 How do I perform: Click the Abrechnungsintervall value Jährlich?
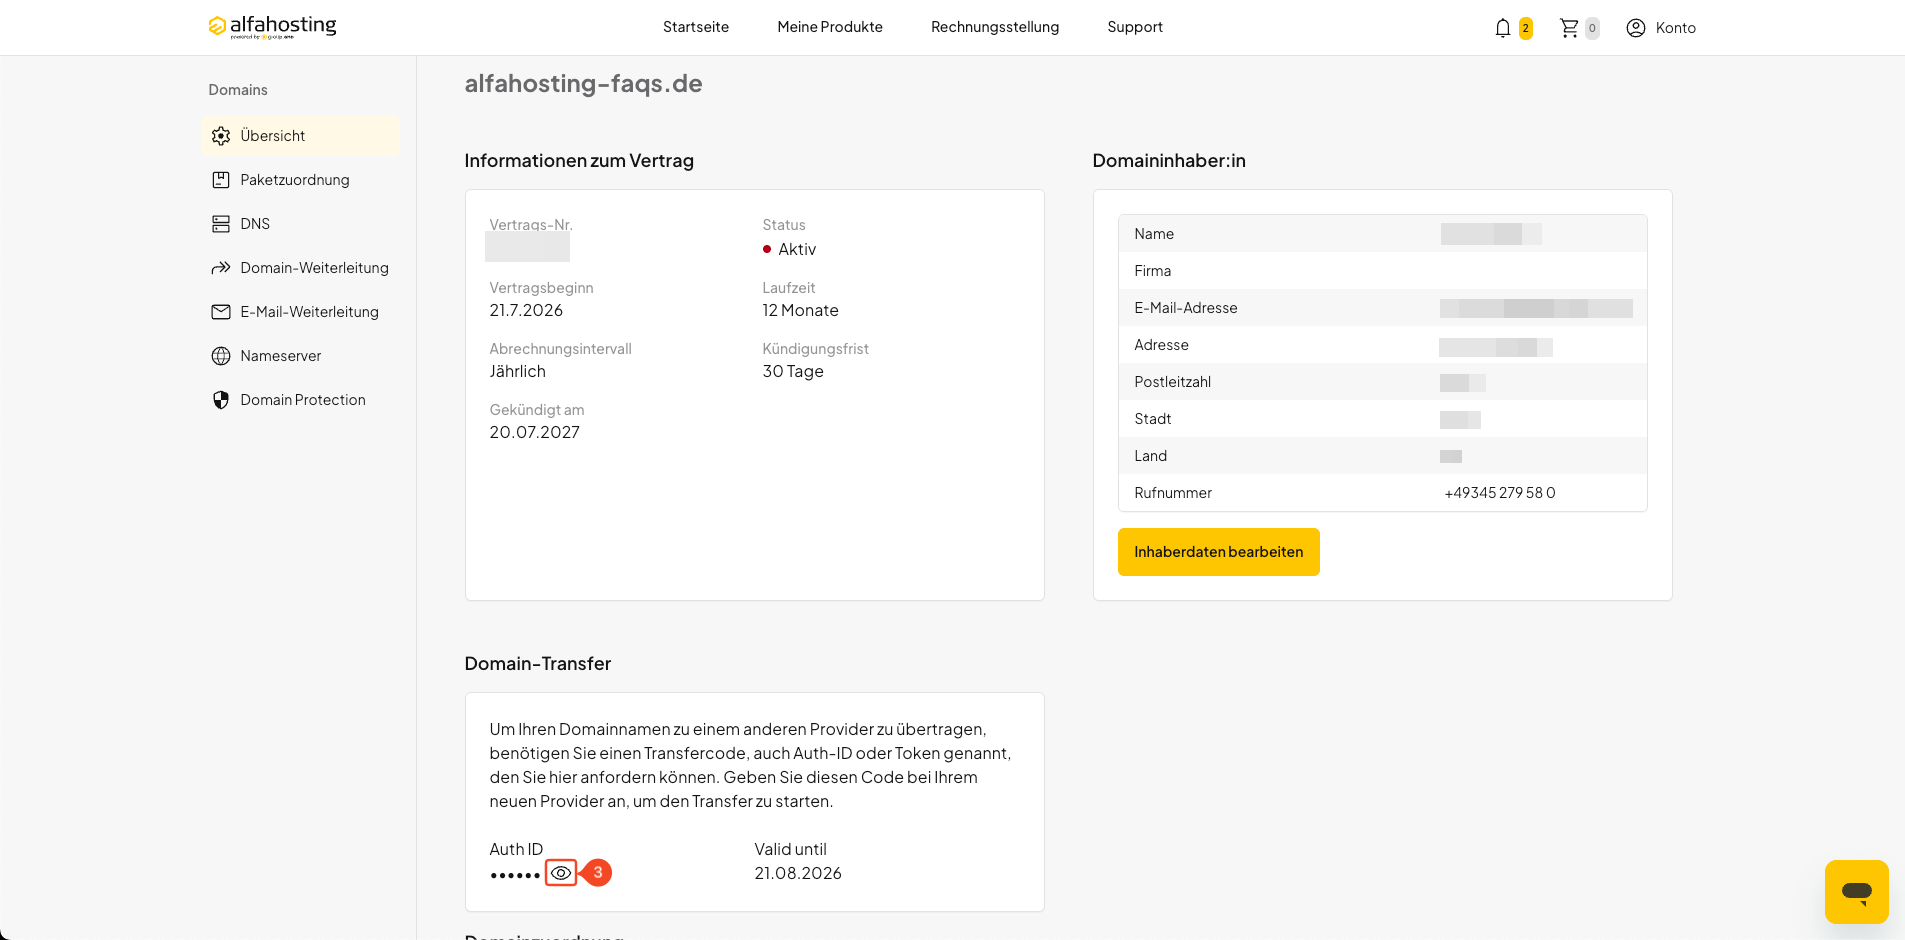517,371
